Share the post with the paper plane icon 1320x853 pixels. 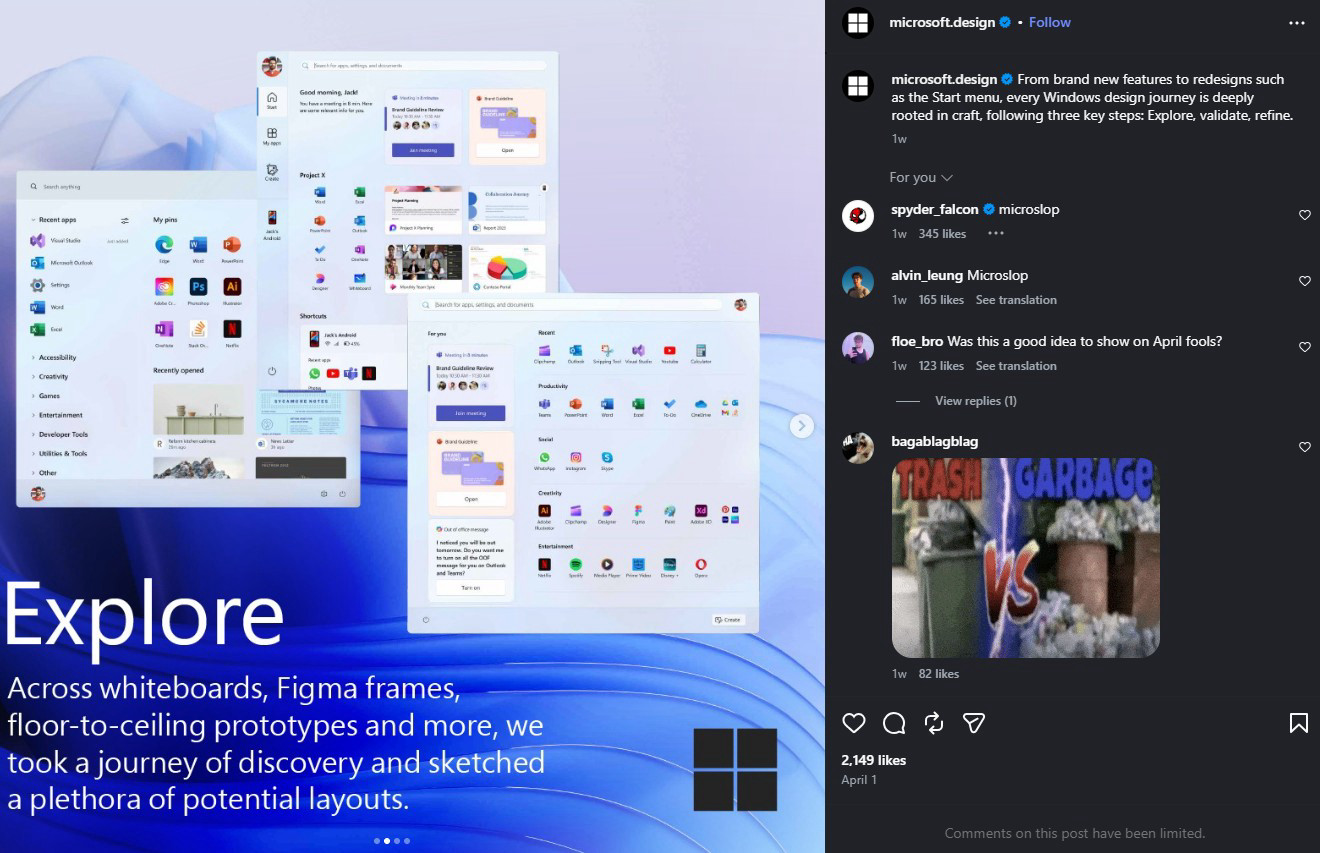pos(974,723)
